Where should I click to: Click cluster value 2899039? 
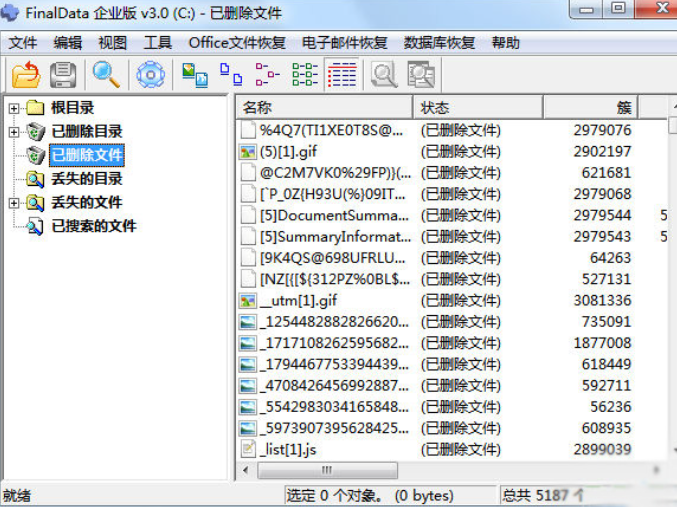(602, 450)
